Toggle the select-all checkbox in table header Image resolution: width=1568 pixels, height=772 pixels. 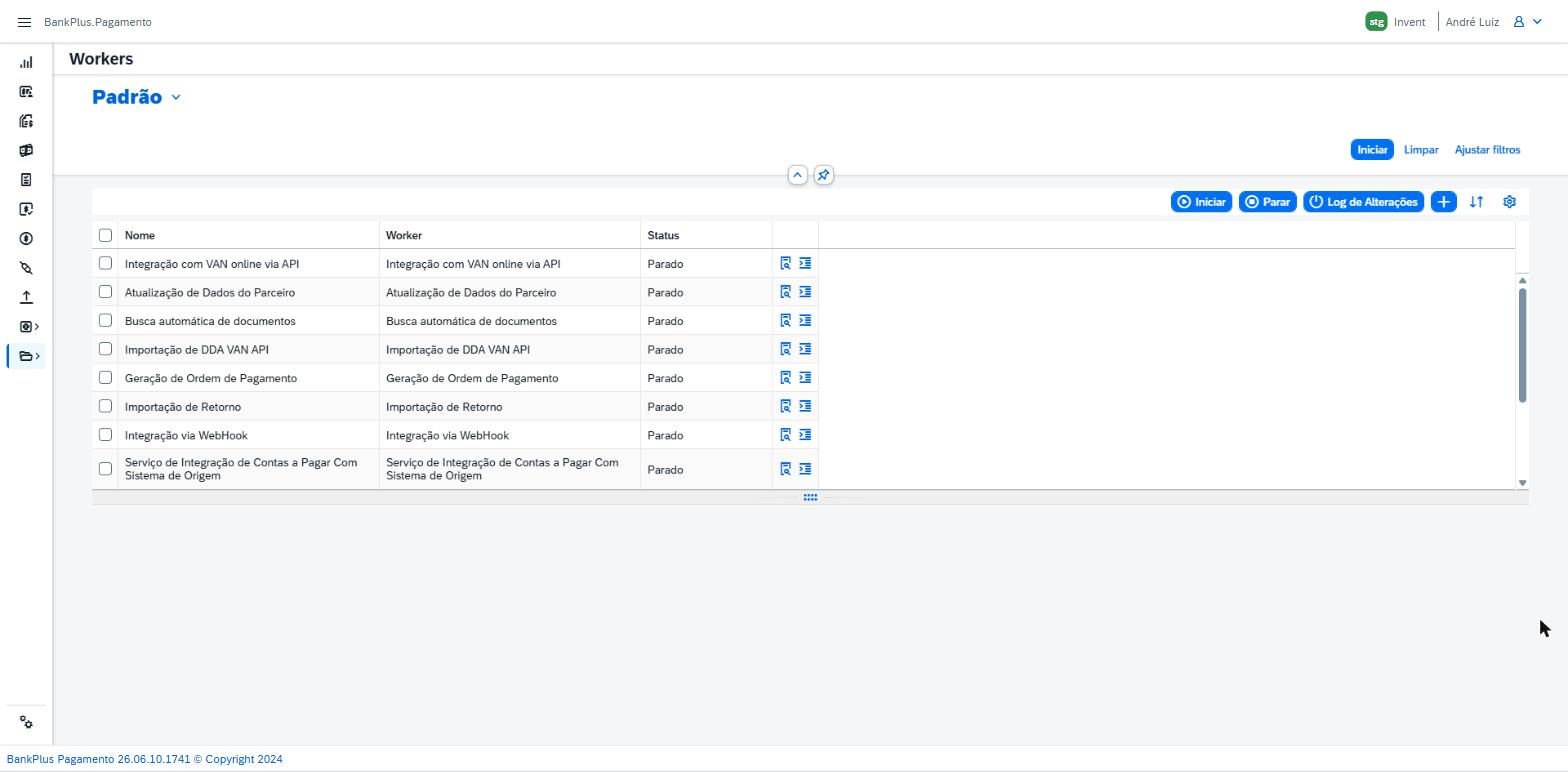click(x=105, y=235)
